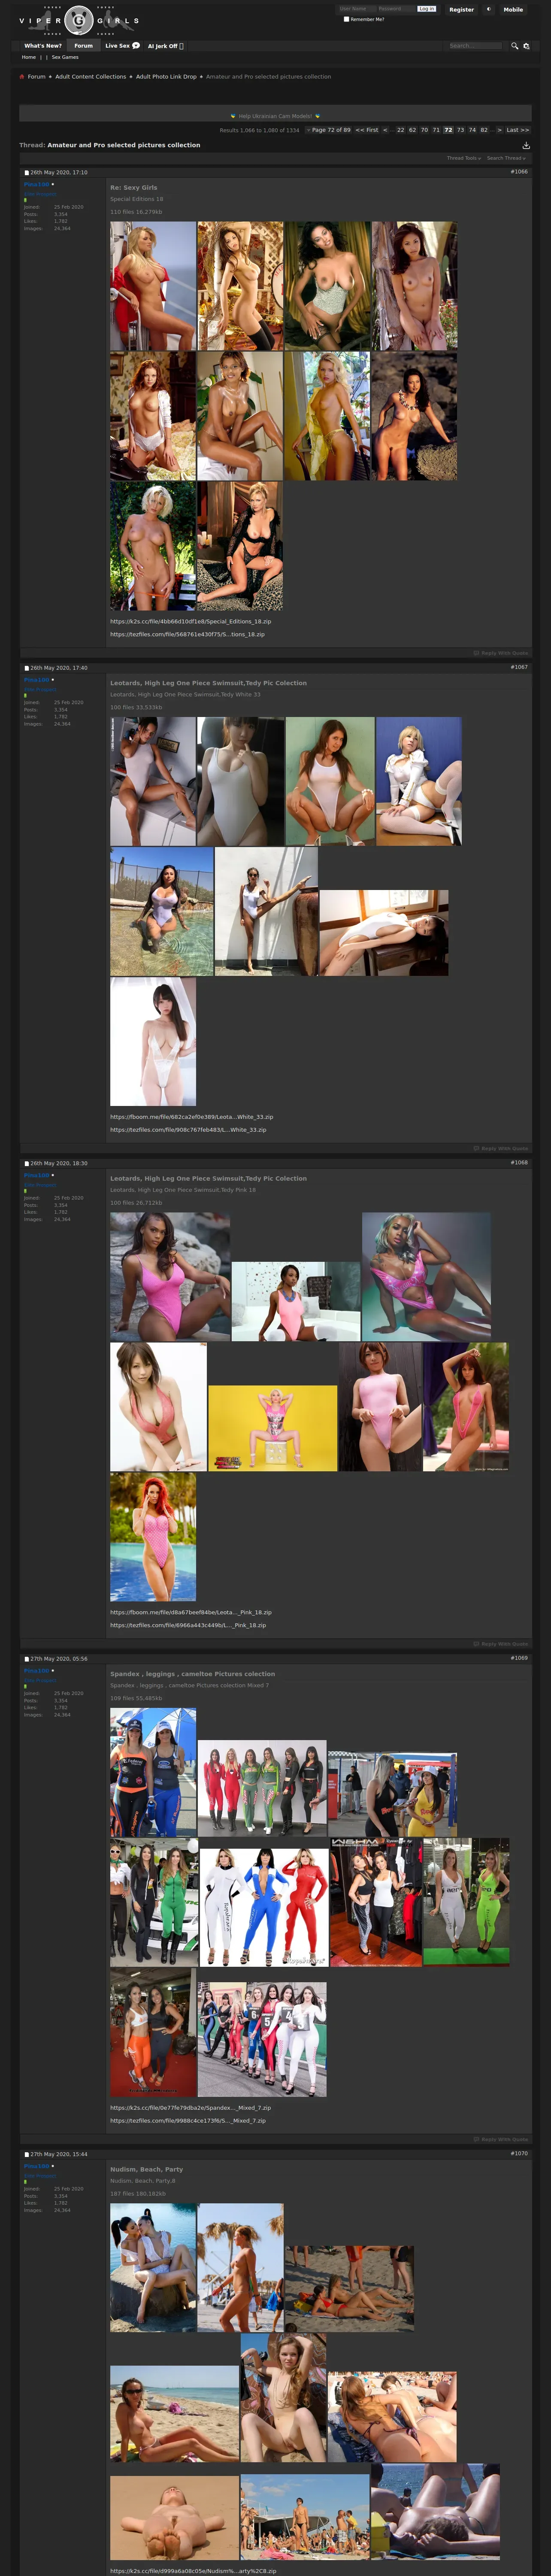Open the Adult Photo Link Drop breadcrumb
551x2576 pixels.
[x=166, y=76]
